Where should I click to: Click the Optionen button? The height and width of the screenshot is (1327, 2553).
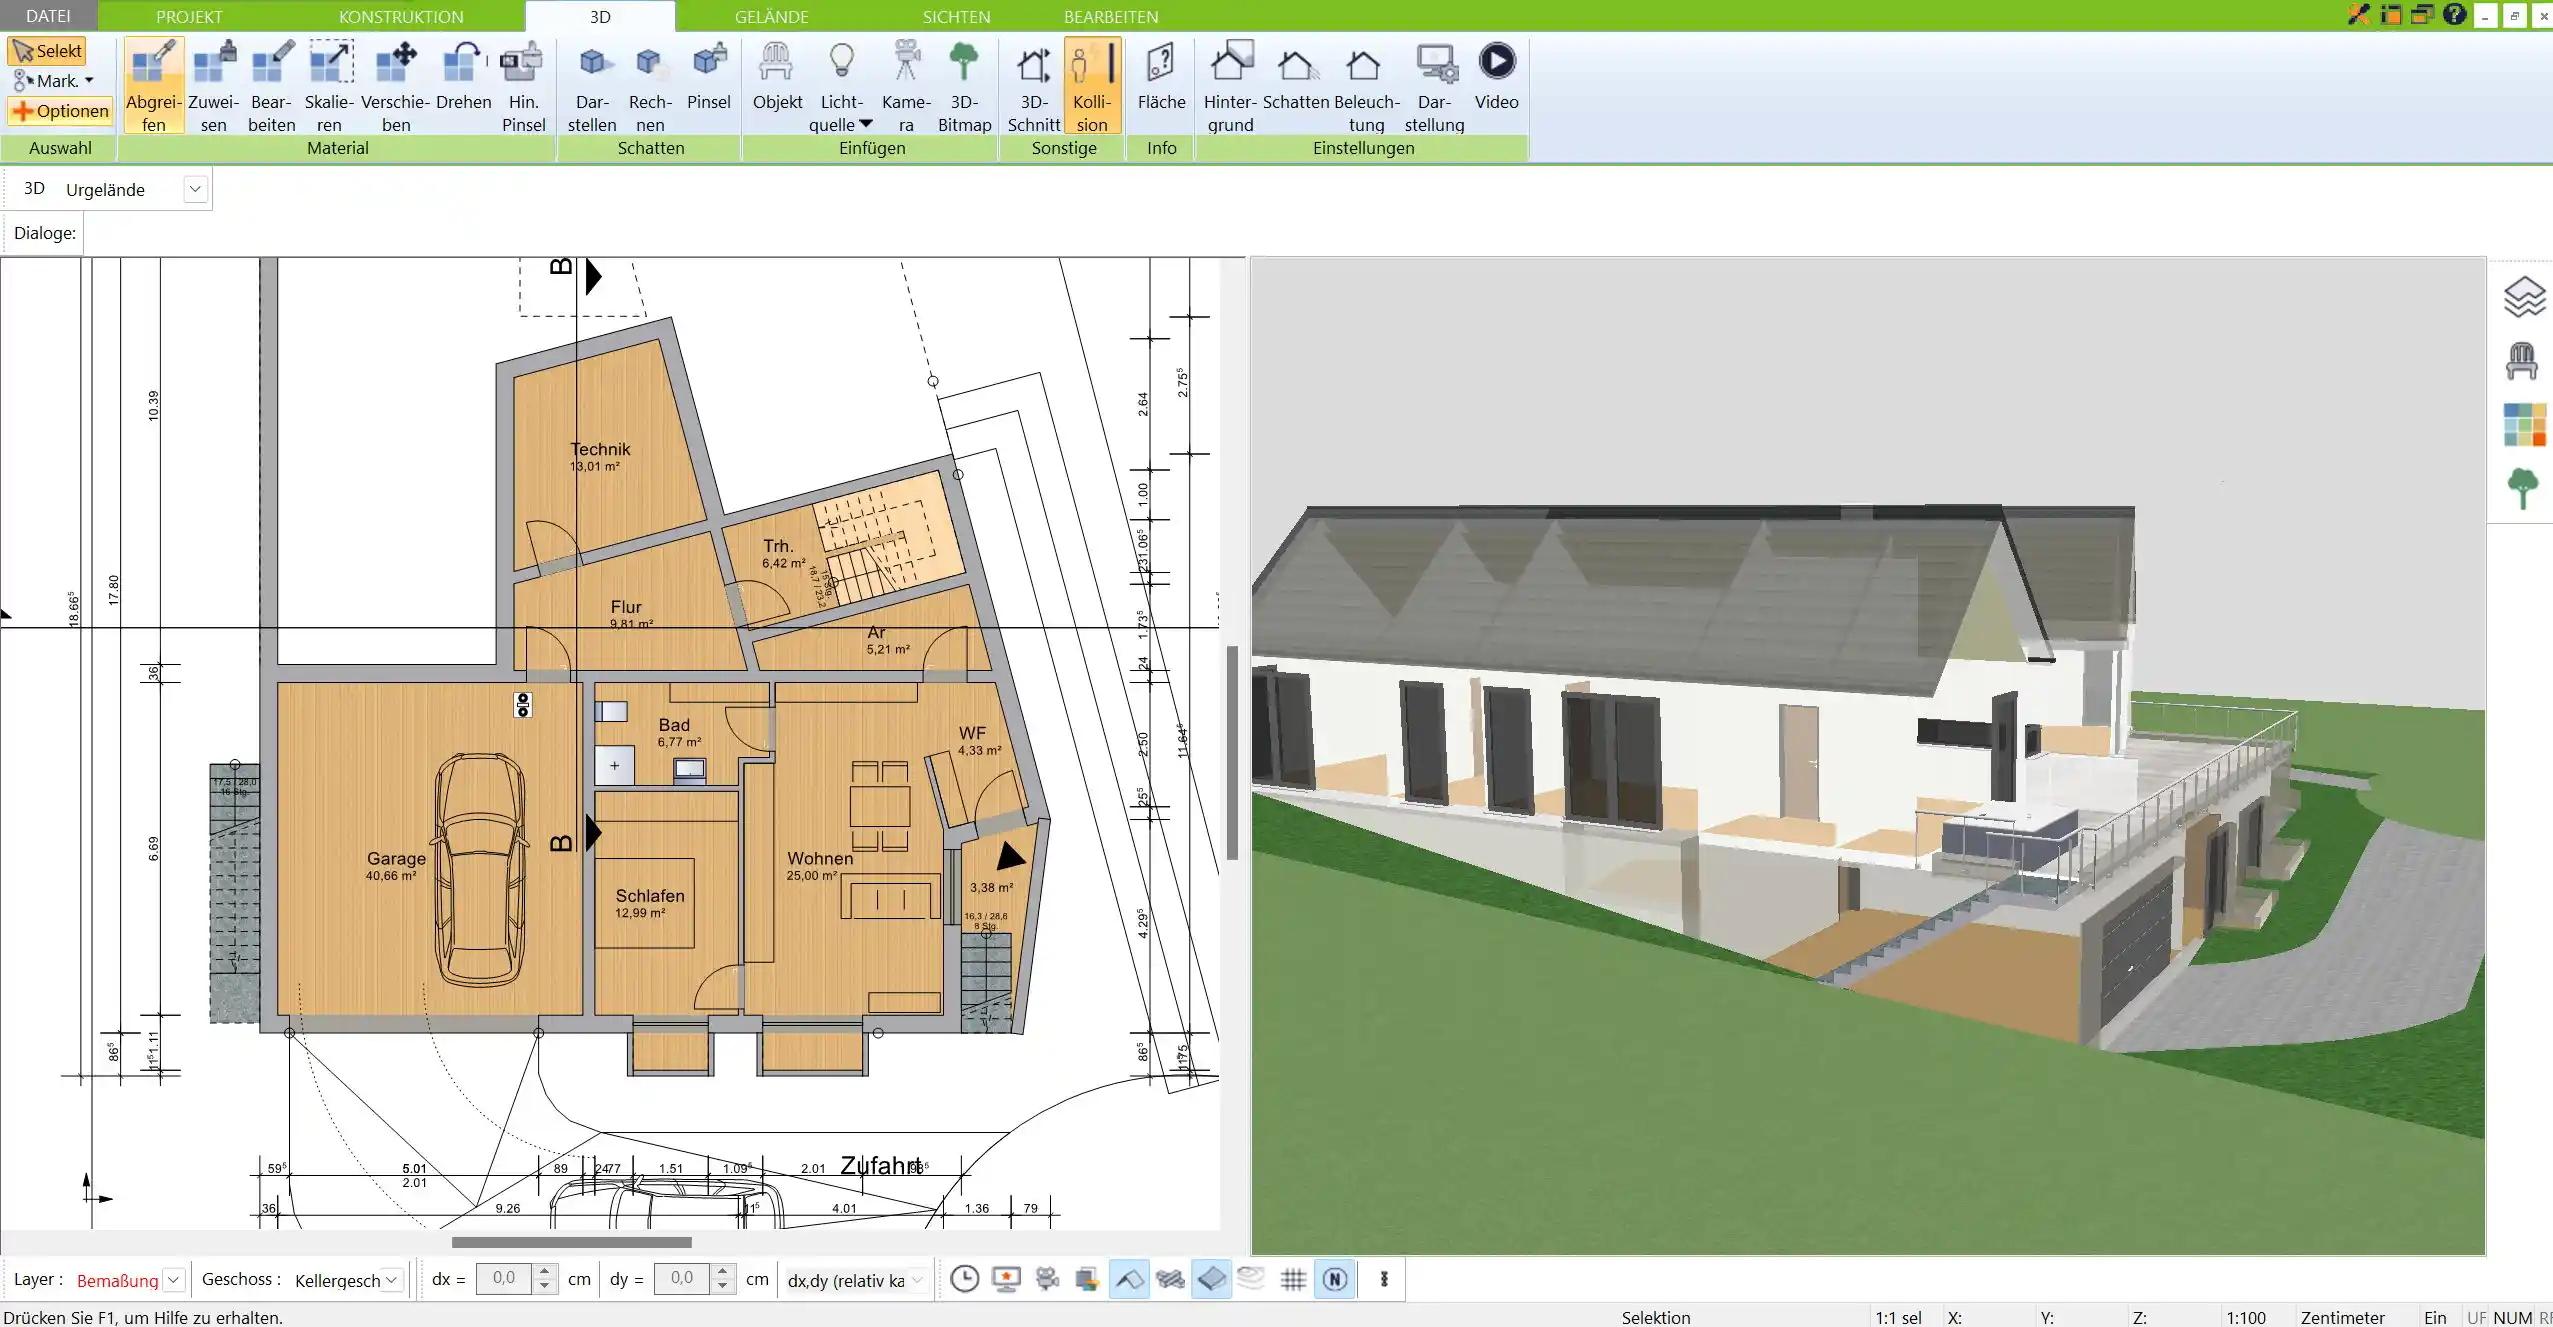point(59,110)
